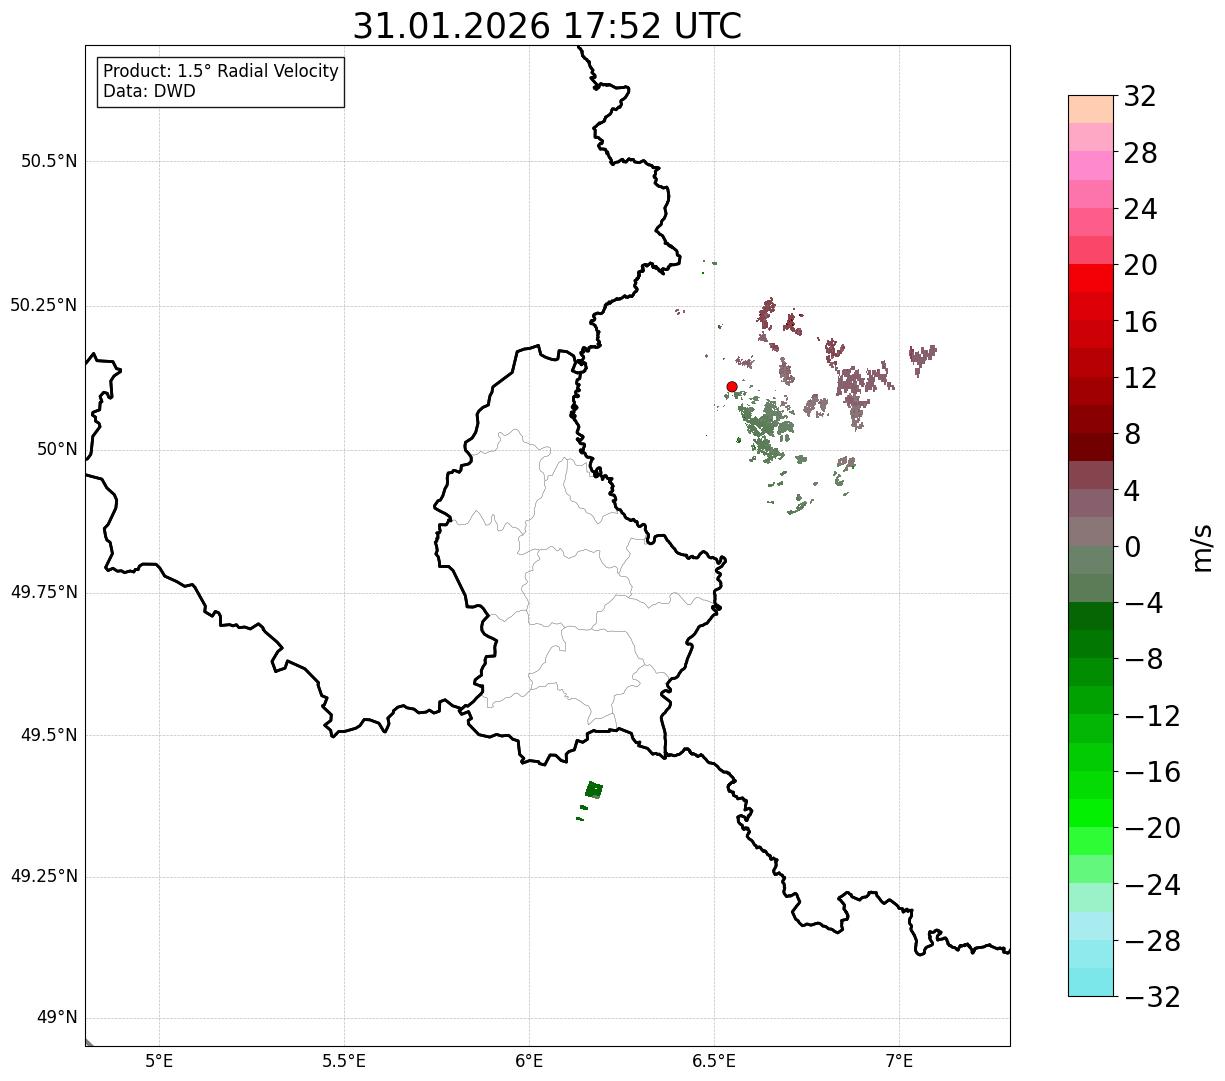Click the colorbar 20 tick label

[x=1140, y=266]
